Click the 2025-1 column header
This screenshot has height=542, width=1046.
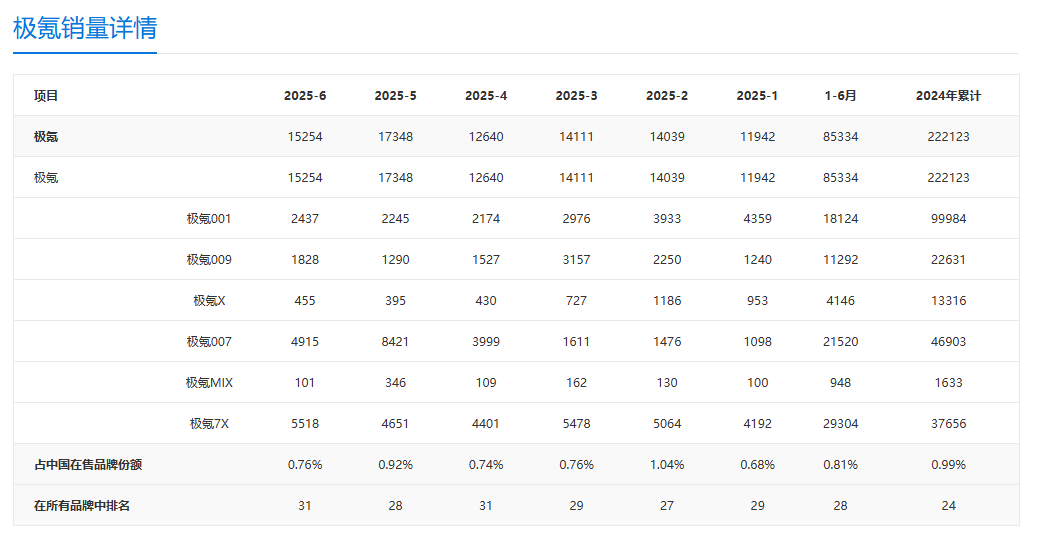pos(757,95)
